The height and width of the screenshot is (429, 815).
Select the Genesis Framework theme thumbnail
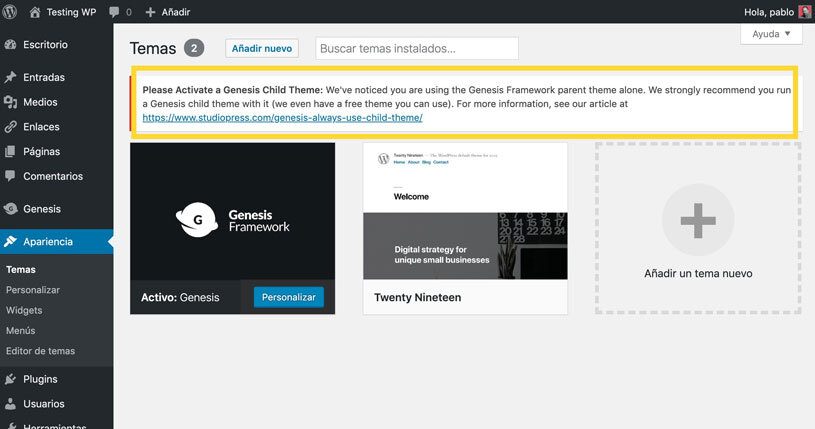tap(232, 212)
